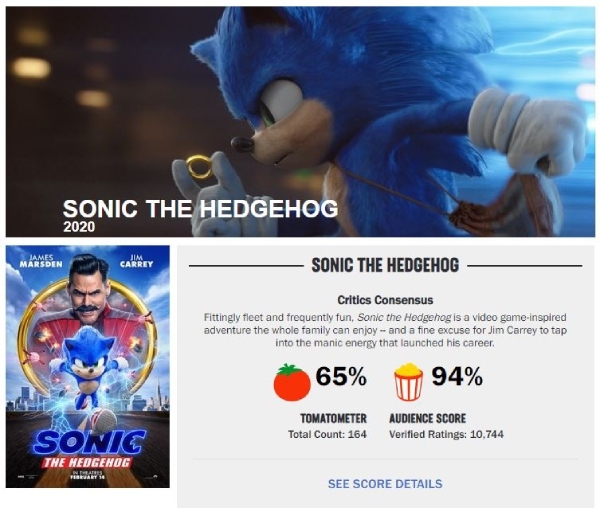Select the 65% Tomatometer score
The image size is (600, 508).
point(341,378)
